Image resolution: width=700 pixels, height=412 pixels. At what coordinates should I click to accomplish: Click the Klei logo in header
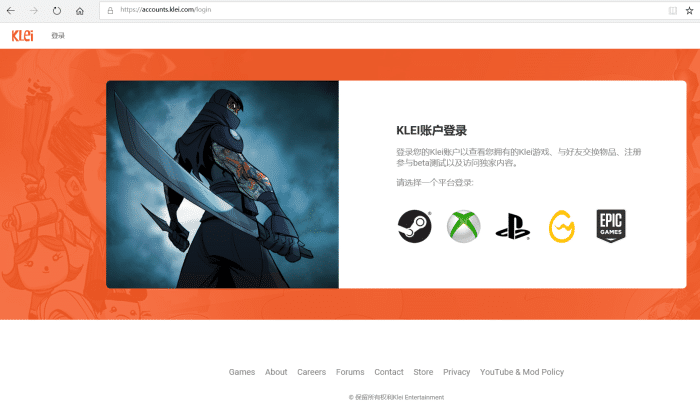[22, 36]
